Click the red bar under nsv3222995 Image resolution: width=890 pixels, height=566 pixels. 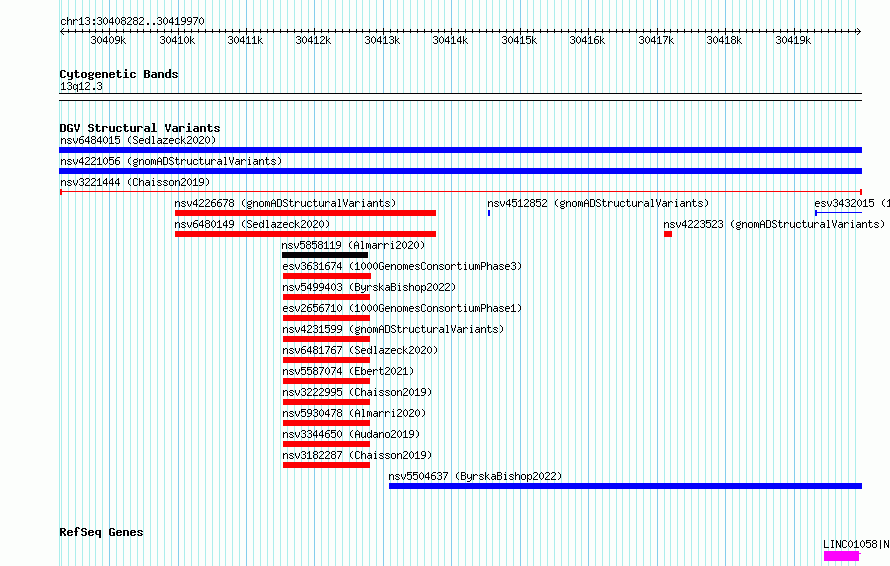[x=326, y=402]
